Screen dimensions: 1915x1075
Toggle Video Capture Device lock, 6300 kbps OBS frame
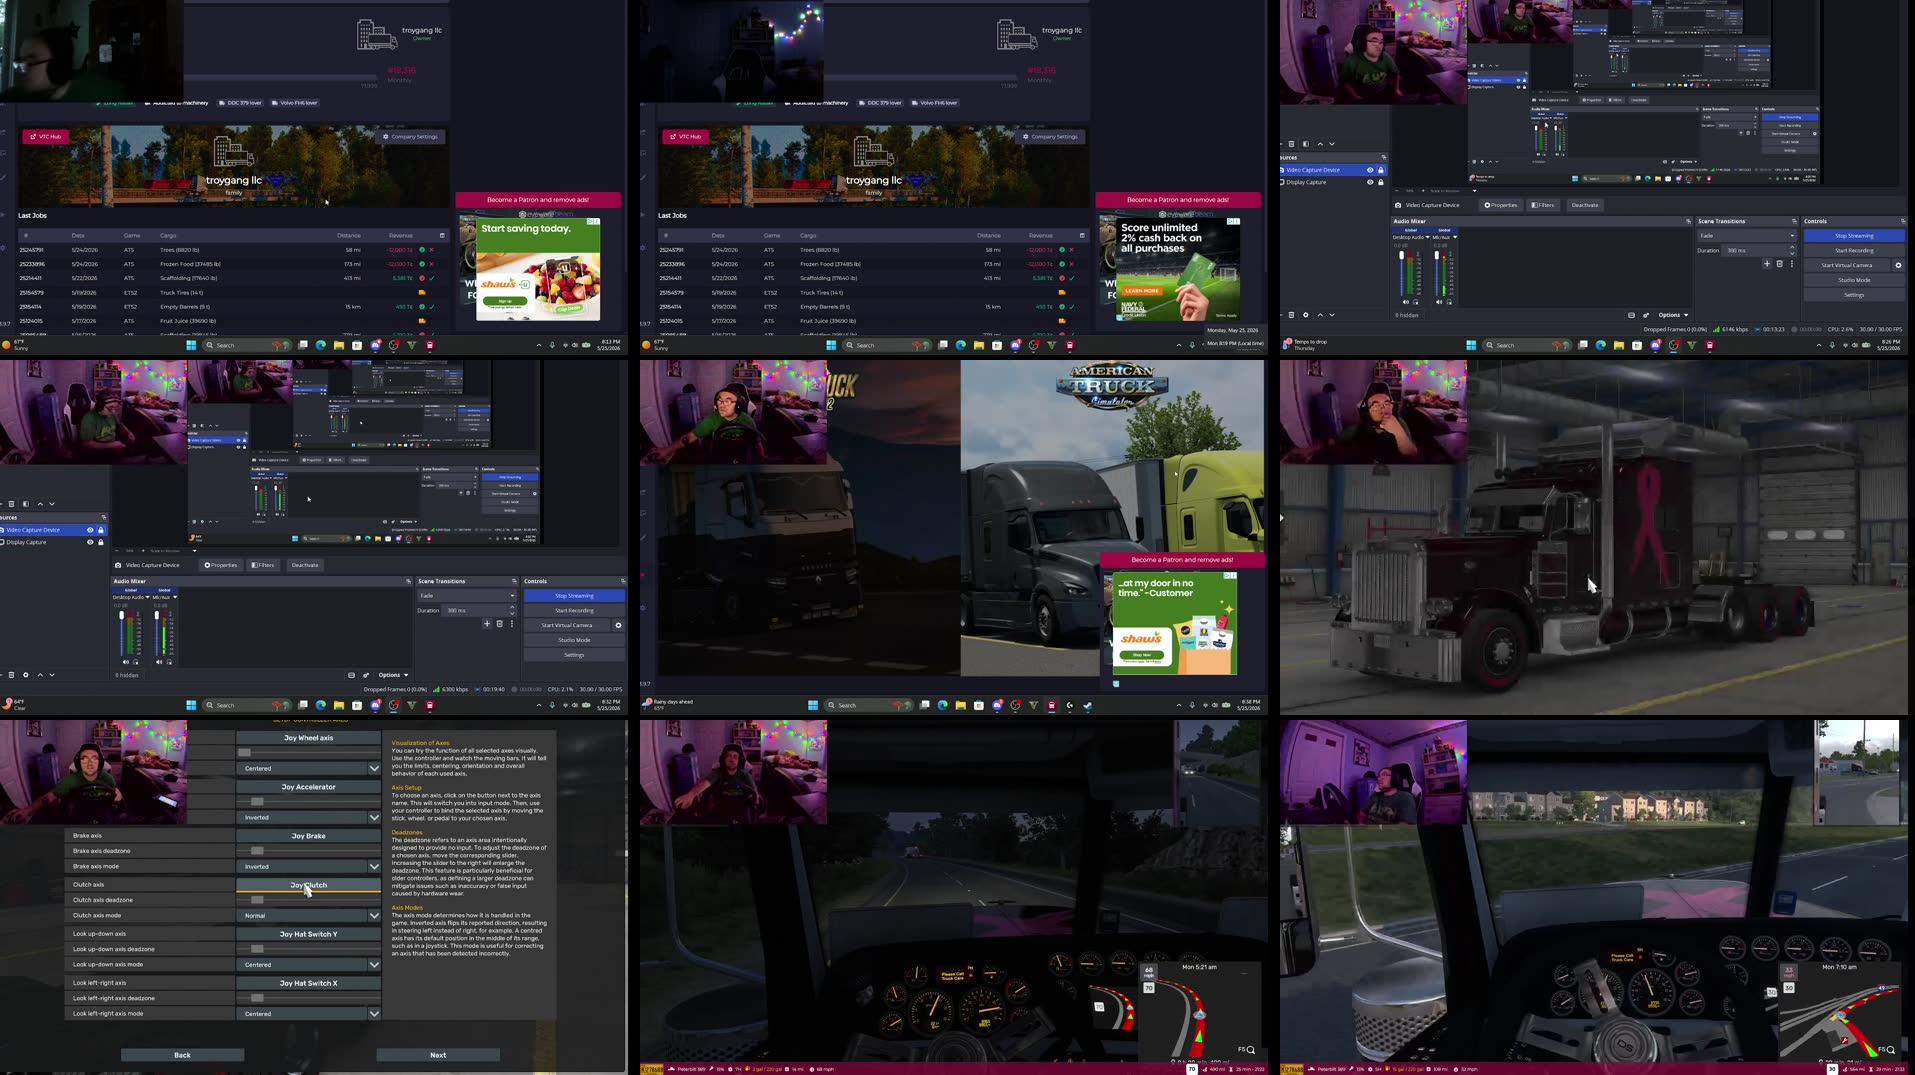[x=101, y=530]
